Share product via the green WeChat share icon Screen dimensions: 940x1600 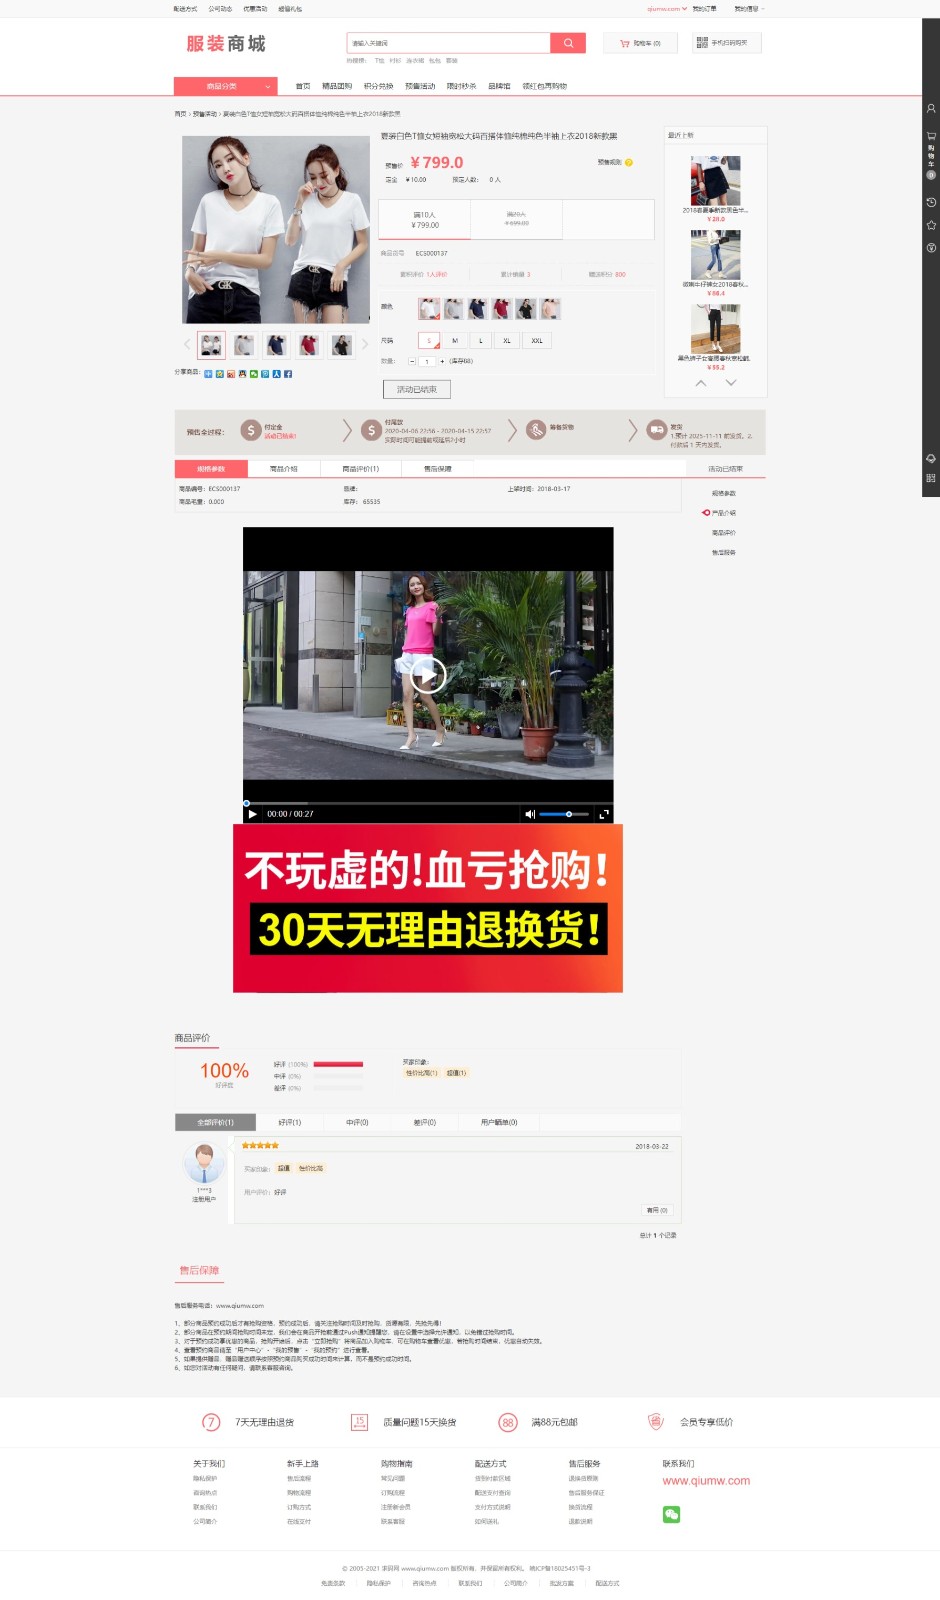pos(253,374)
